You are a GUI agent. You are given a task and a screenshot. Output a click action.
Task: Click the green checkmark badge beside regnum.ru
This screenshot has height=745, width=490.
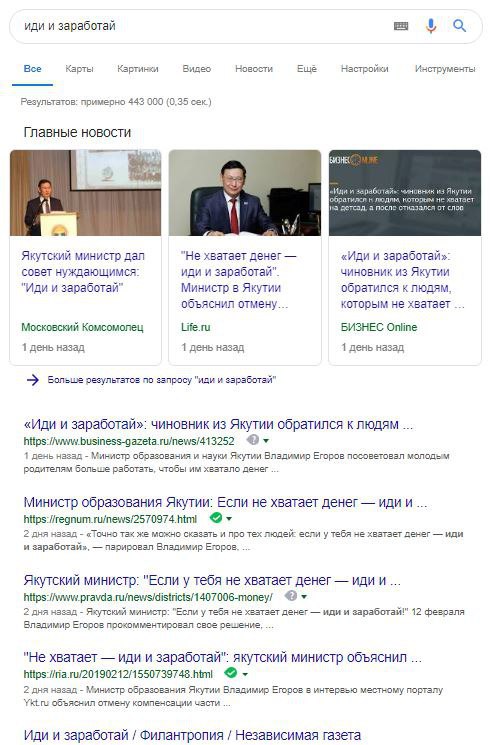(216, 517)
